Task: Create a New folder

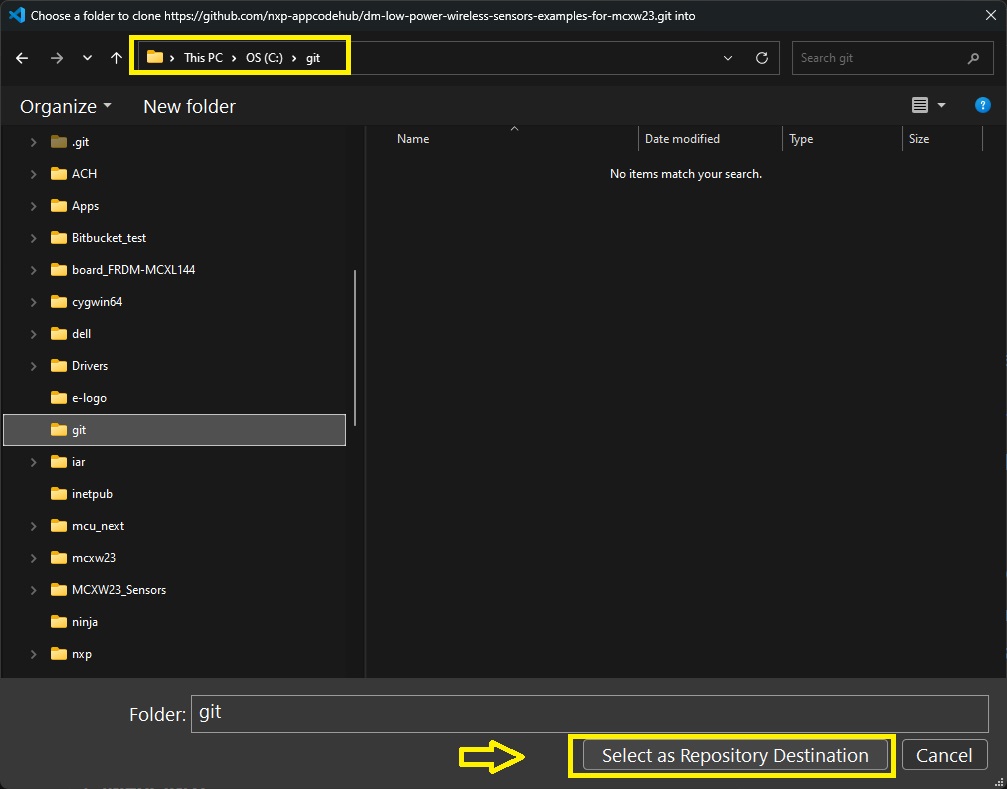Action: click(x=189, y=106)
